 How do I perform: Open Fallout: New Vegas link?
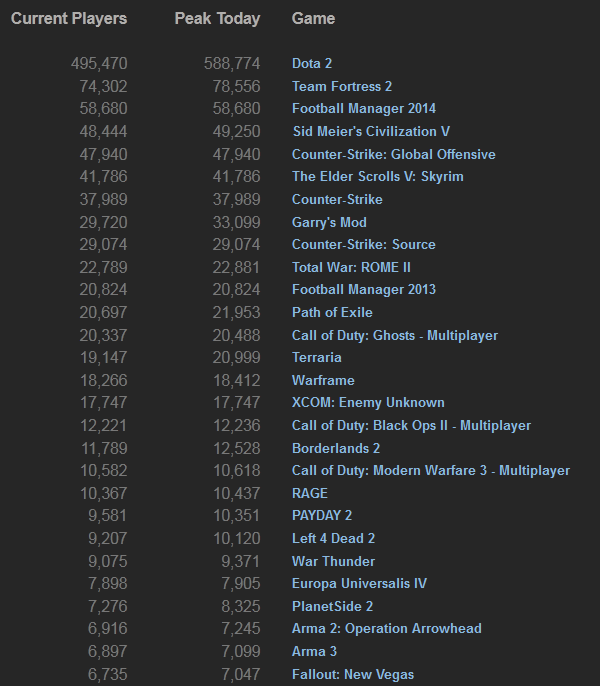352,674
